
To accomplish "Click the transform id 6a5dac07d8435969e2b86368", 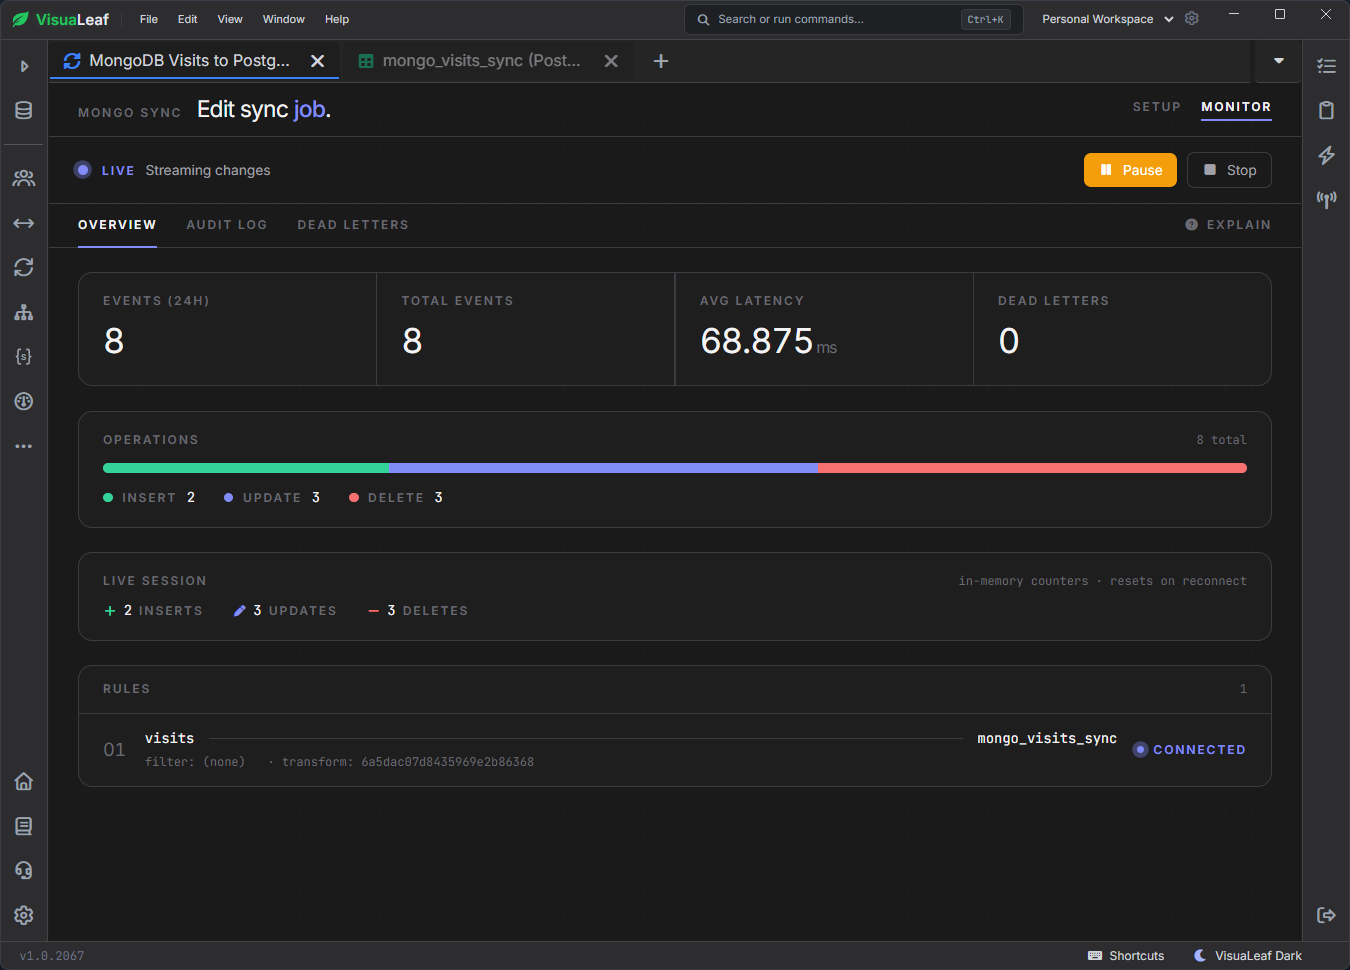I will [x=447, y=762].
